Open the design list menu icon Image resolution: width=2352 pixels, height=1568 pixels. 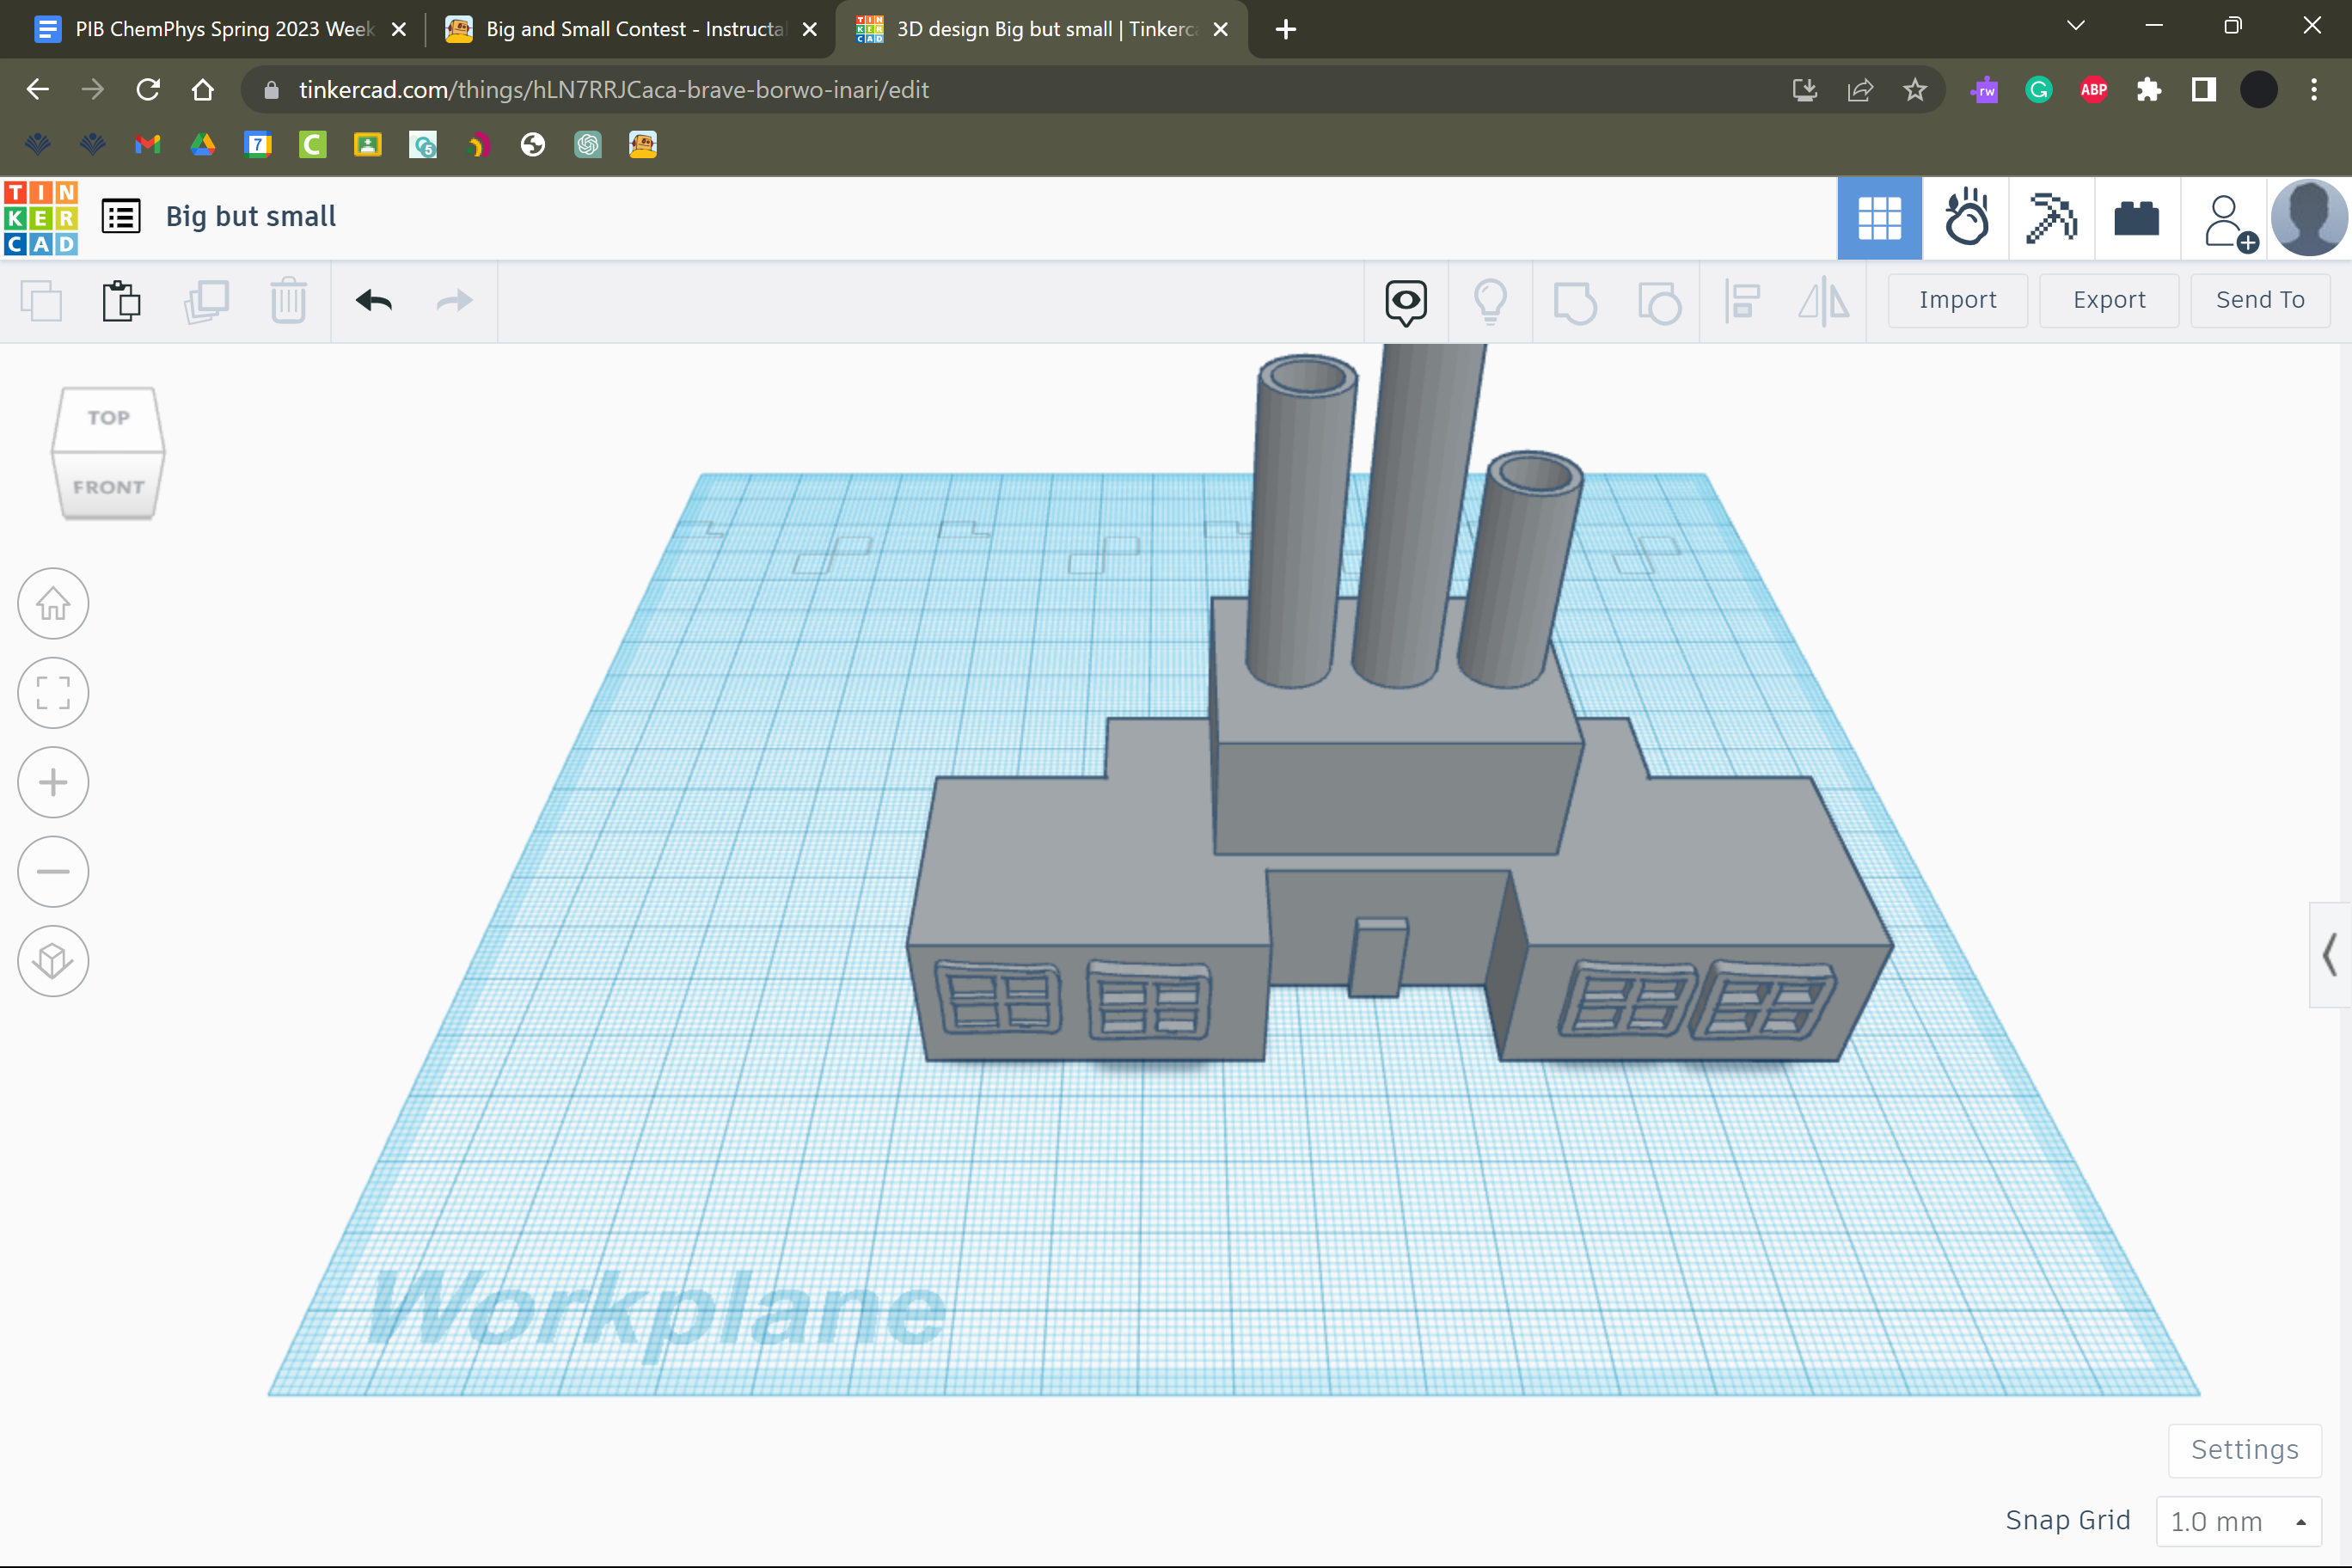point(121,216)
